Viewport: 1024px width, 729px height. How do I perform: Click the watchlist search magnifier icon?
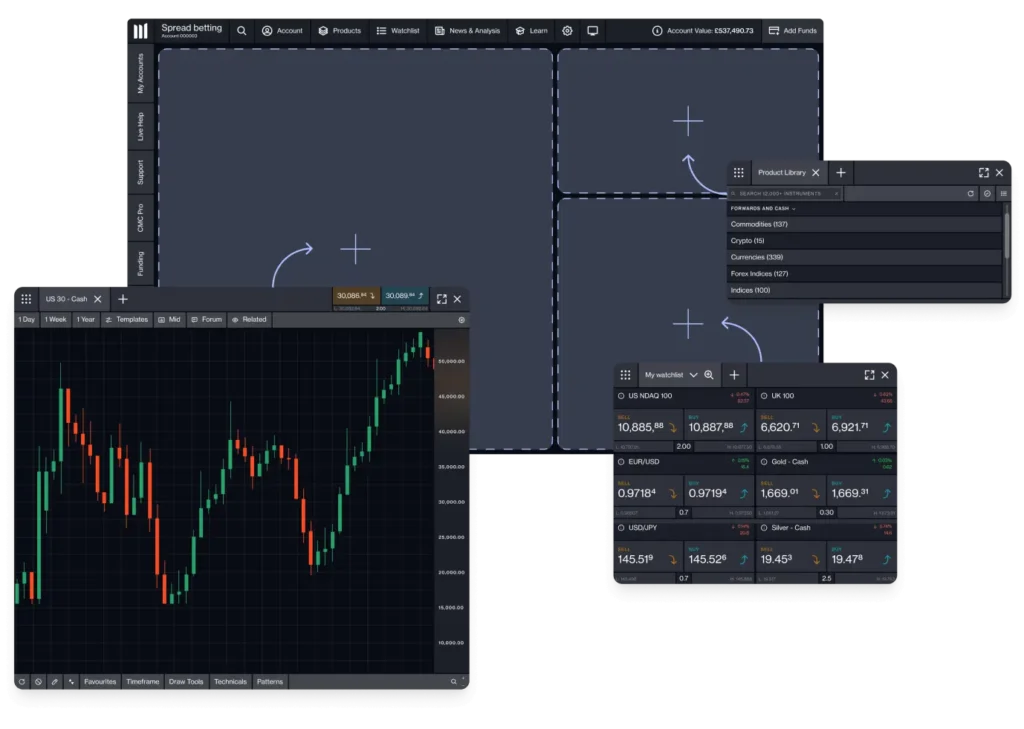click(709, 375)
